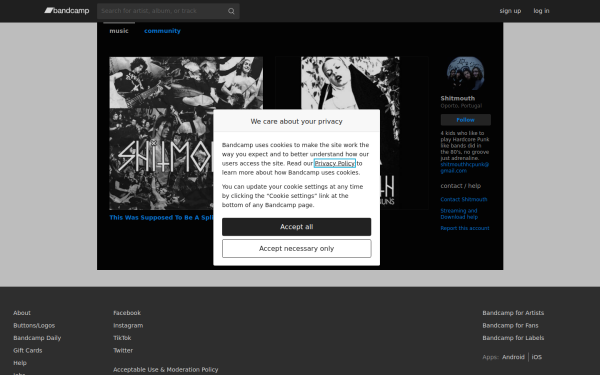
Task: Click the shitmouthhcpunk email link
Action: [465, 168]
